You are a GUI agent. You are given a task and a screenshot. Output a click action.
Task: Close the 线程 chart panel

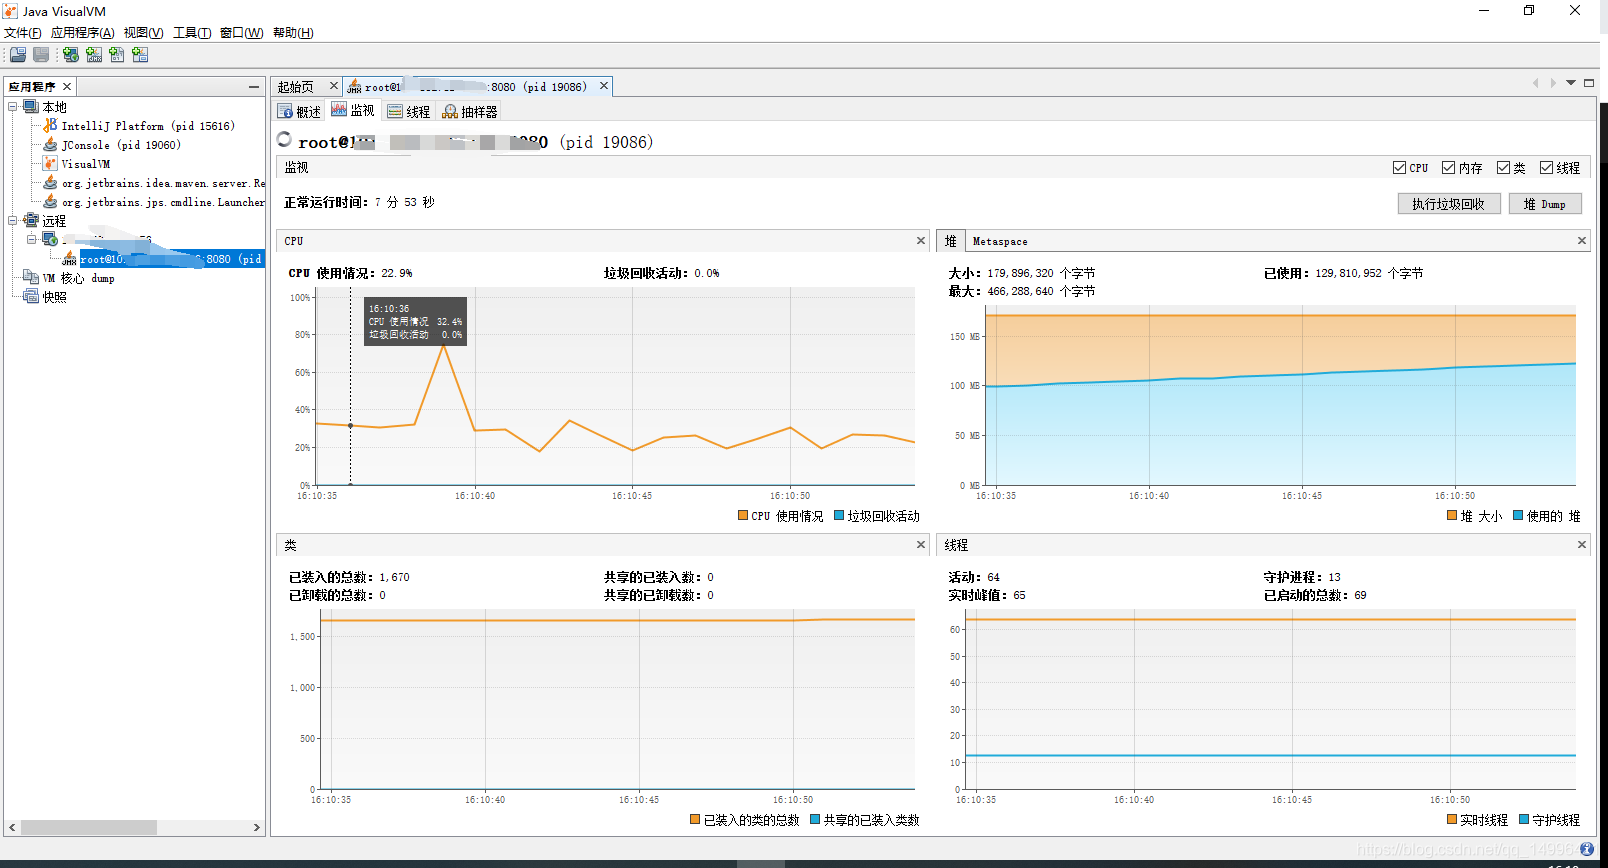coord(1582,545)
